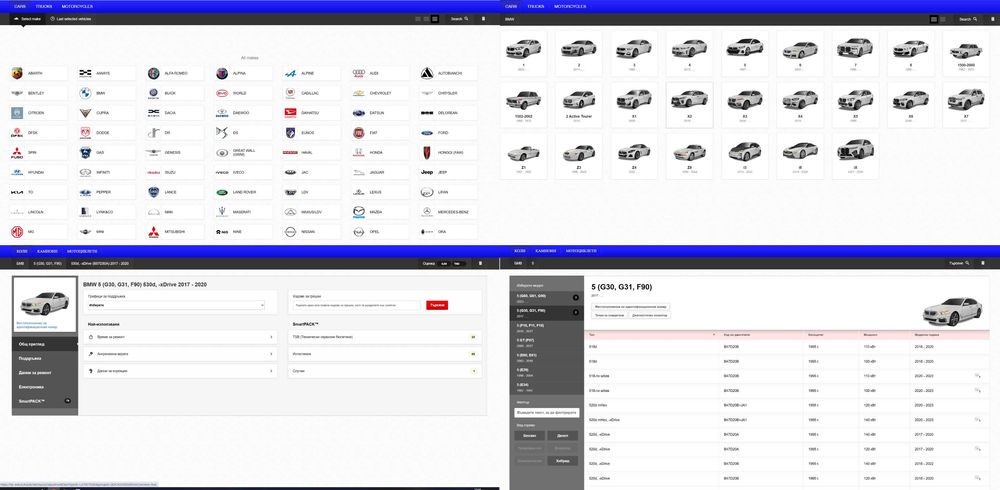Image resolution: width=1000 pixels, height=490 pixels.
Task: Open the BMW Z1 model card
Action: click(523, 156)
